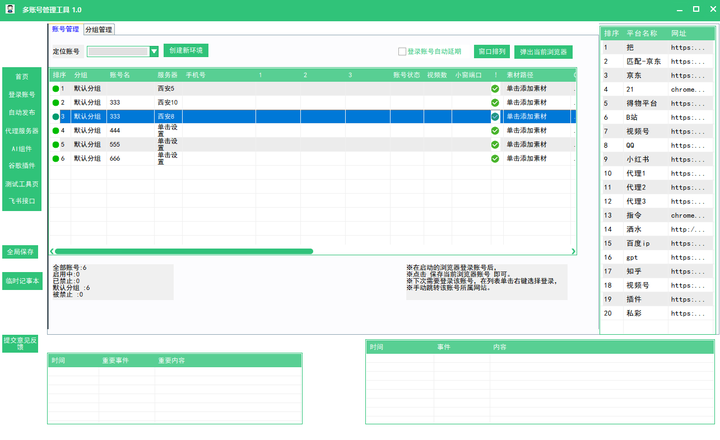Select platform 知乎 in the right list
This screenshot has height=440, width=720.
(658, 271)
